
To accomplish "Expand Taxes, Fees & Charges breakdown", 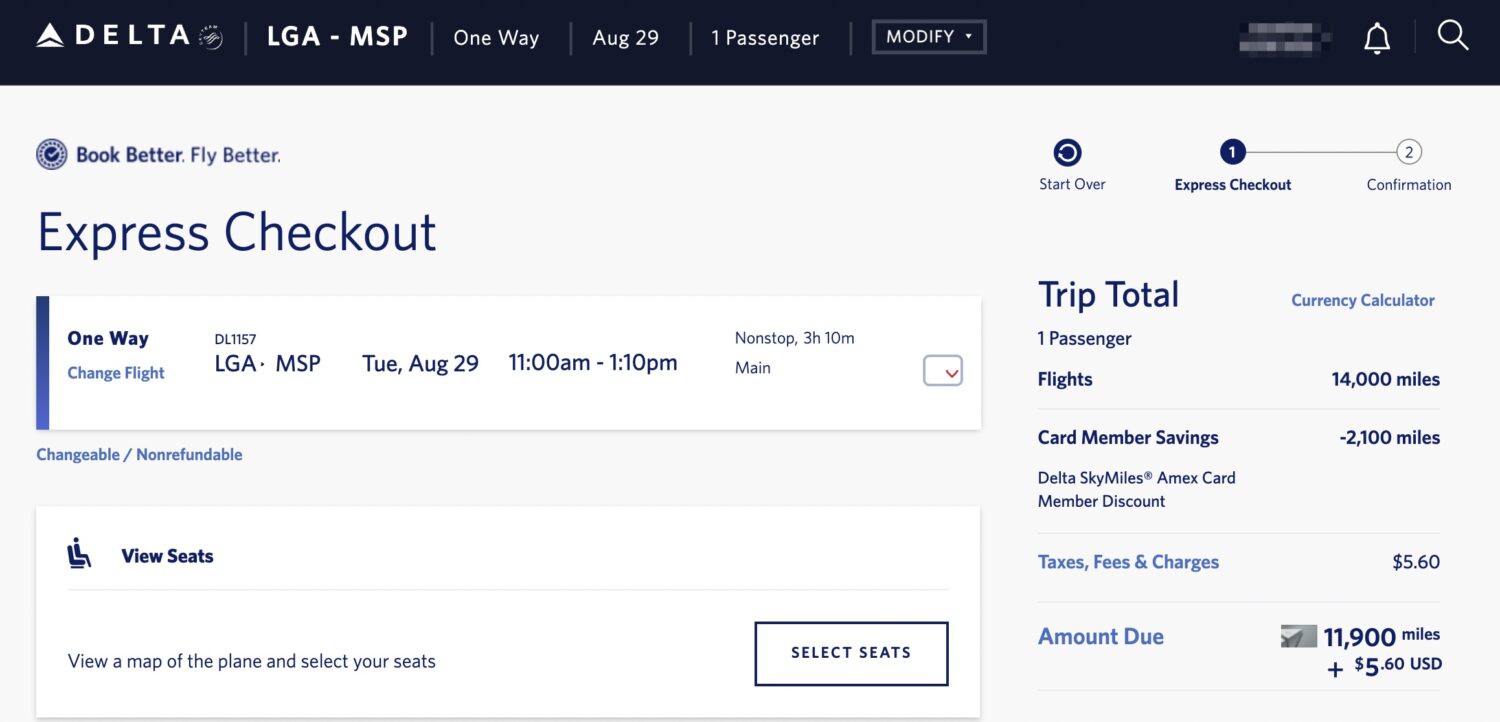I will tap(1128, 561).
